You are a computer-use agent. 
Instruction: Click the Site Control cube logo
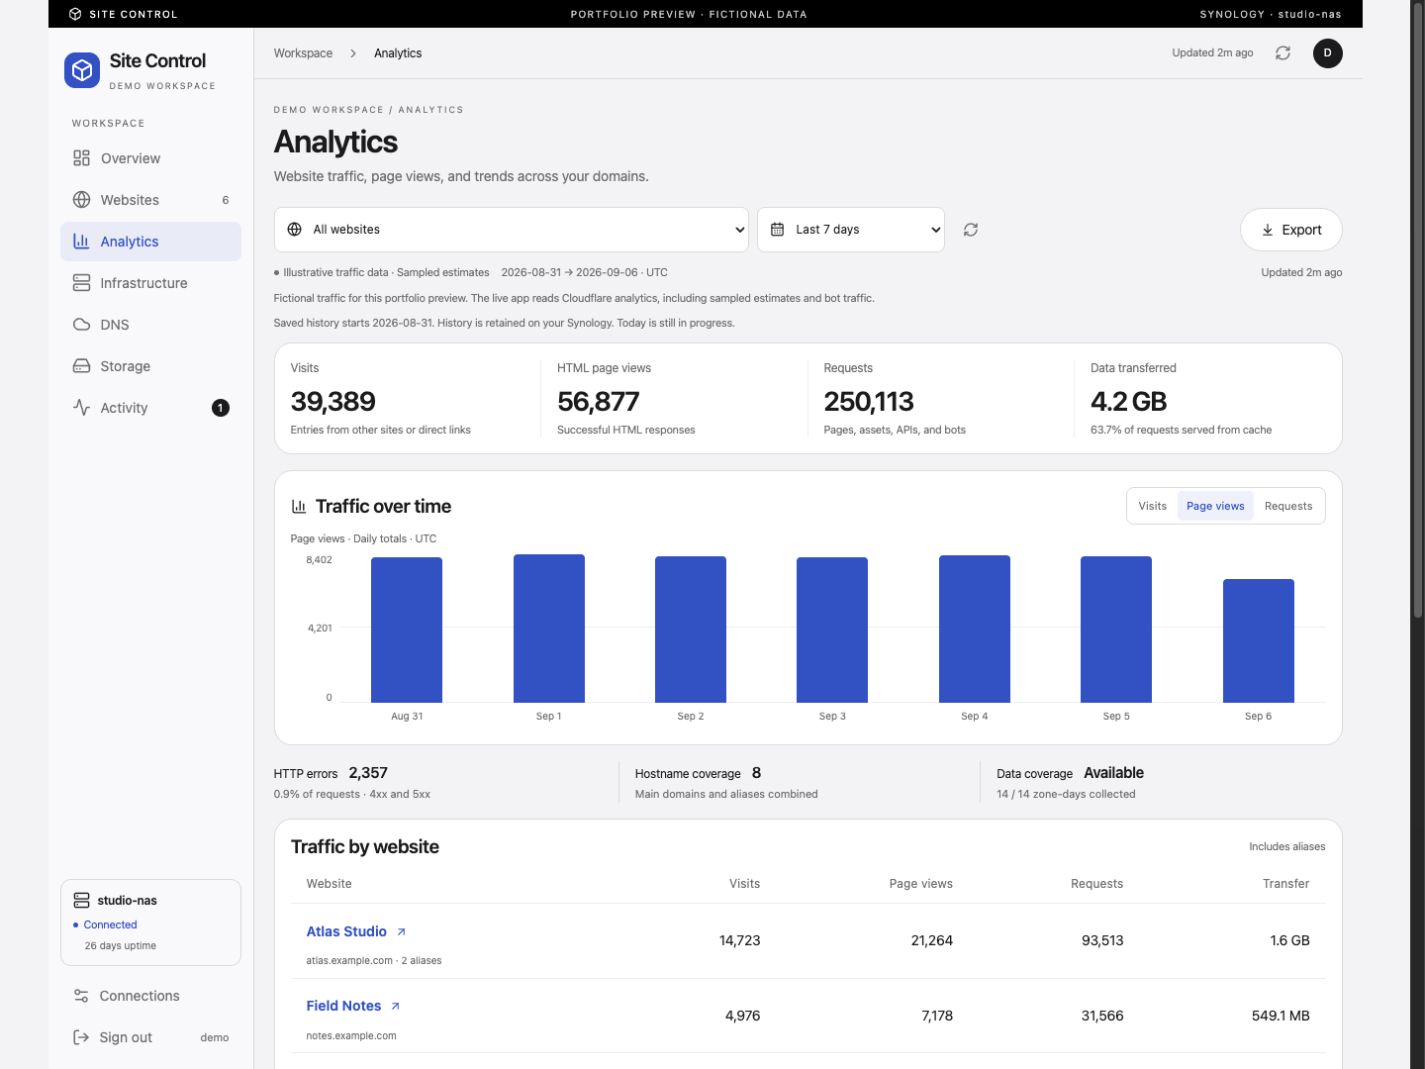pyautogui.click(x=82, y=70)
